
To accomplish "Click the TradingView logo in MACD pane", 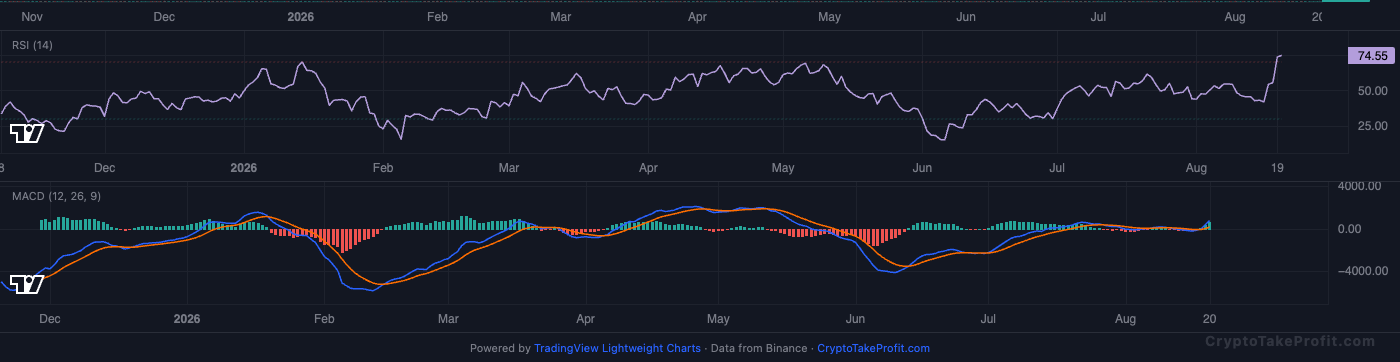I will click(26, 285).
